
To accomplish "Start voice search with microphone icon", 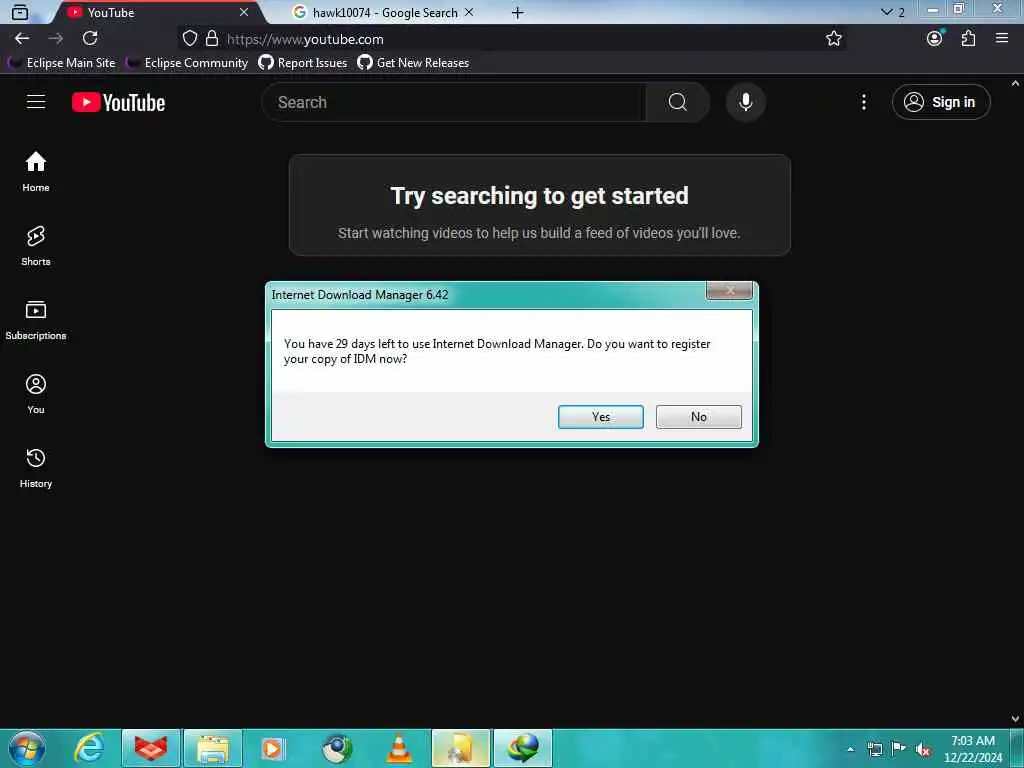I will [745, 103].
